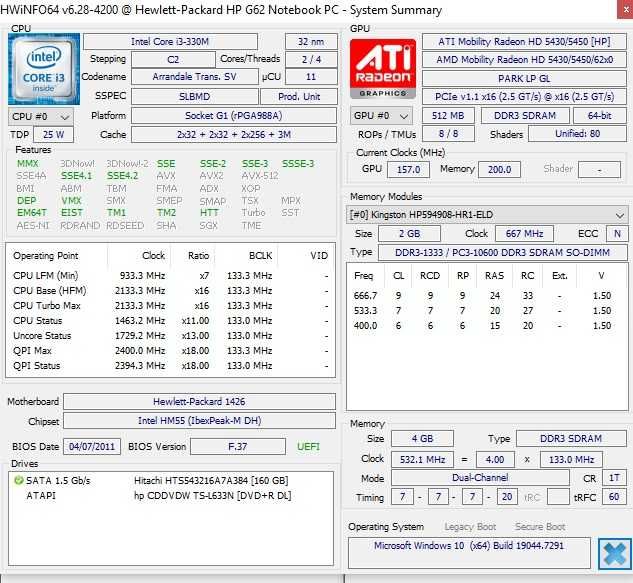Click the Motherboard Hewlett-Packard 1426 field
This screenshot has width=633, height=583.
(199, 401)
